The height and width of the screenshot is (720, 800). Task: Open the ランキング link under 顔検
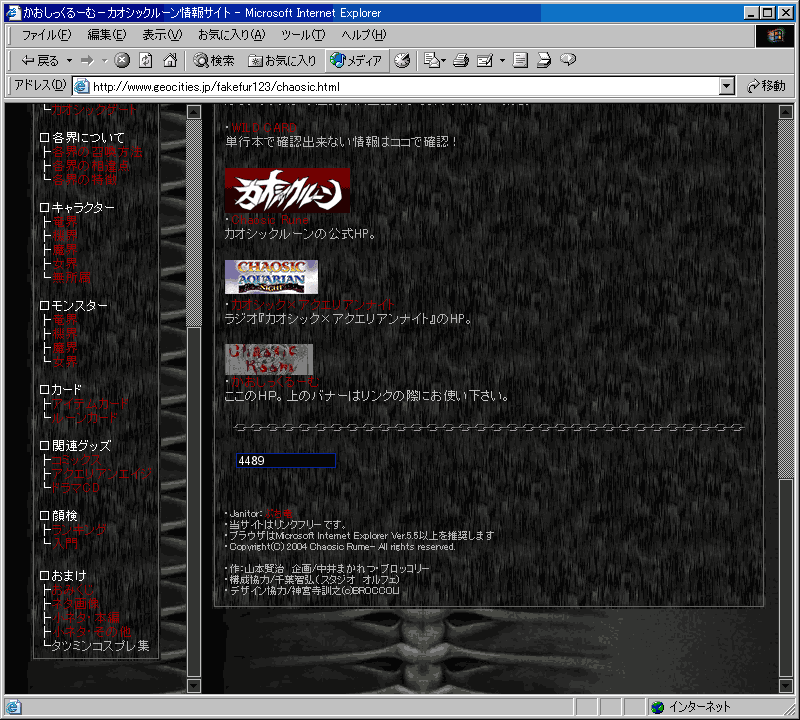[79, 530]
